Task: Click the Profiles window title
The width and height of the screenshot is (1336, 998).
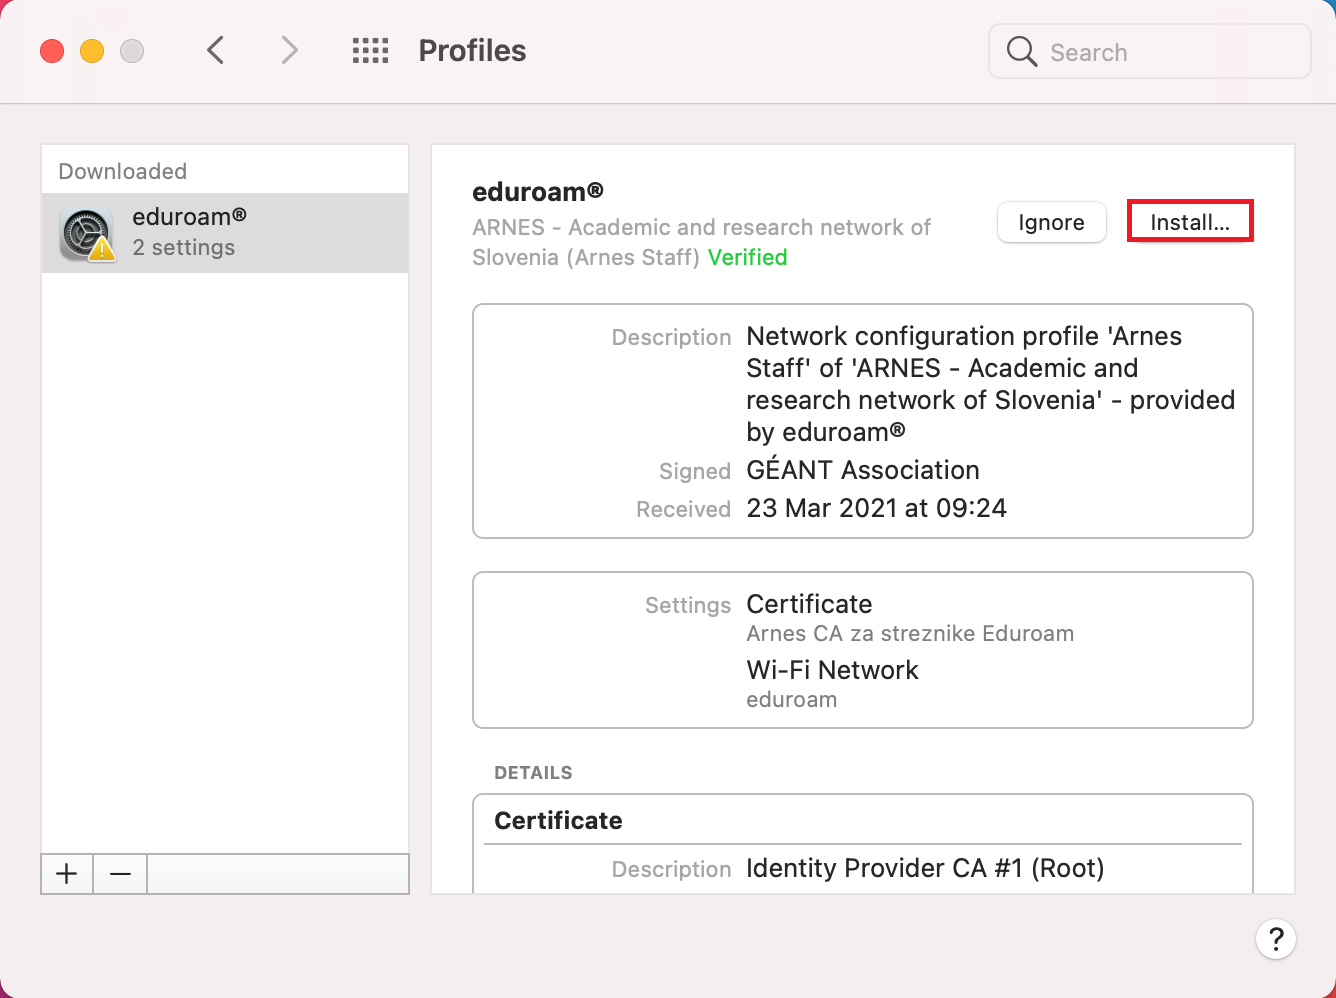Action: 472,51
